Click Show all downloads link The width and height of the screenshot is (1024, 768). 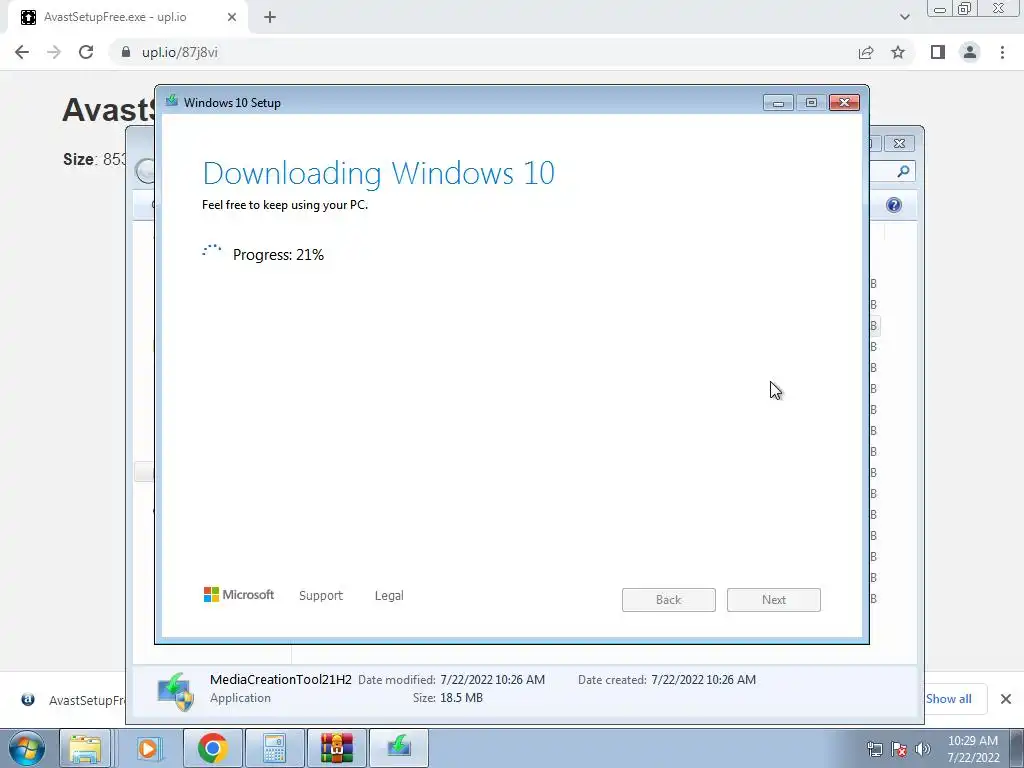tap(948, 699)
